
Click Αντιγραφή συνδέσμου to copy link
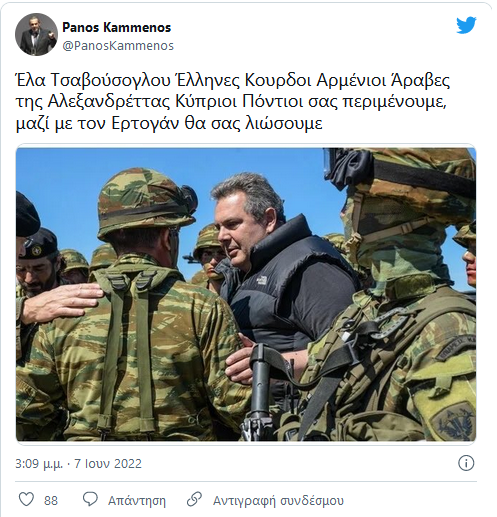(278, 501)
